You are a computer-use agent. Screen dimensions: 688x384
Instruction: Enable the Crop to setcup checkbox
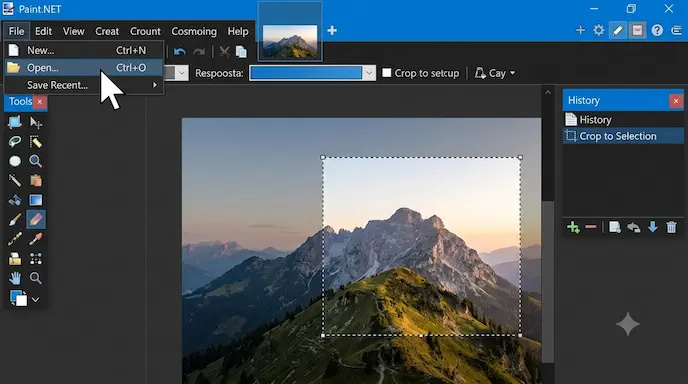(x=387, y=73)
